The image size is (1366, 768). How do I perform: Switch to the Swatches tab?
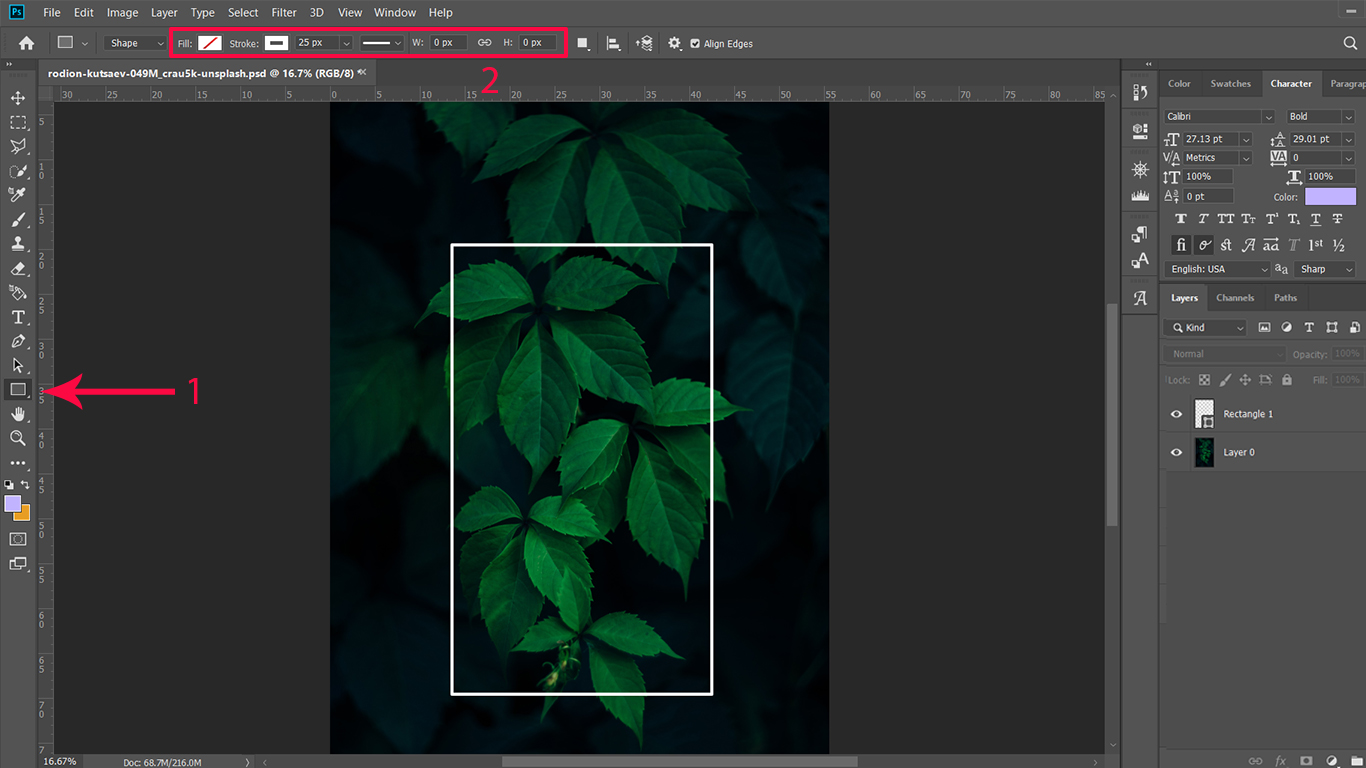point(1230,84)
